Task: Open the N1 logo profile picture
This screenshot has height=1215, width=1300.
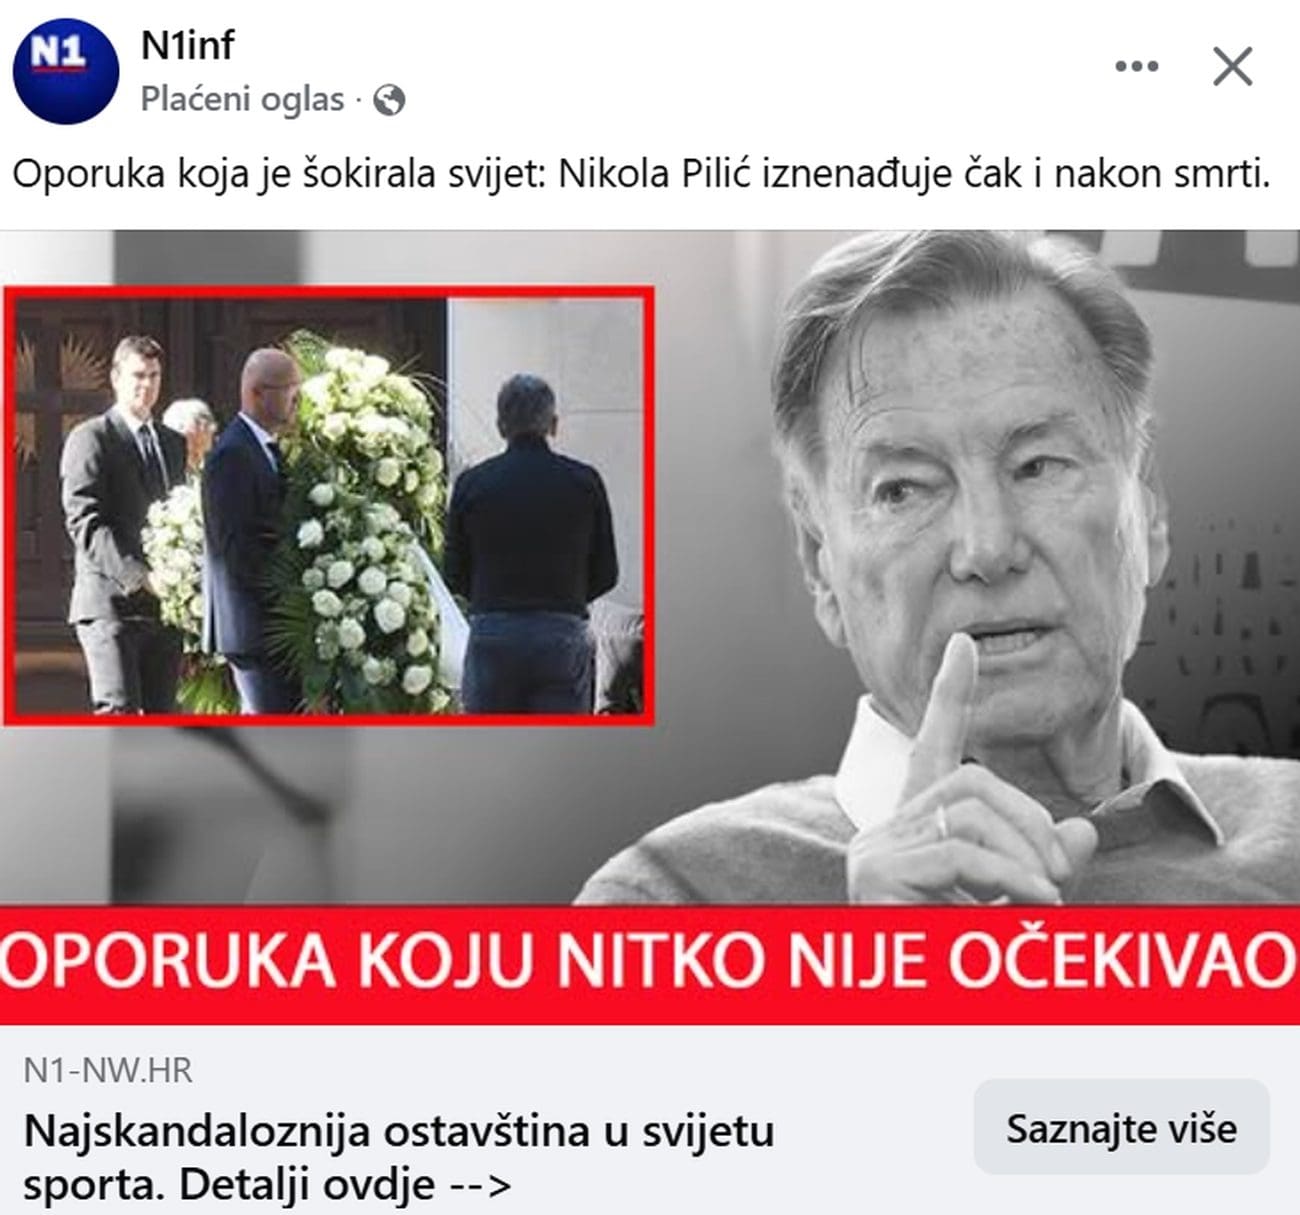Action: pos(65,71)
